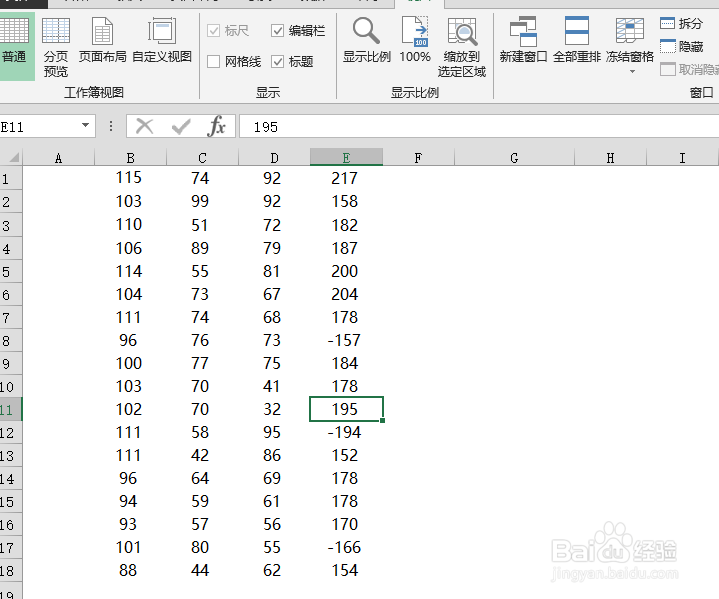The height and width of the screenshot is (599, 719).
Task: Select cell B9 containing 100
Action: tap(130, 363)
